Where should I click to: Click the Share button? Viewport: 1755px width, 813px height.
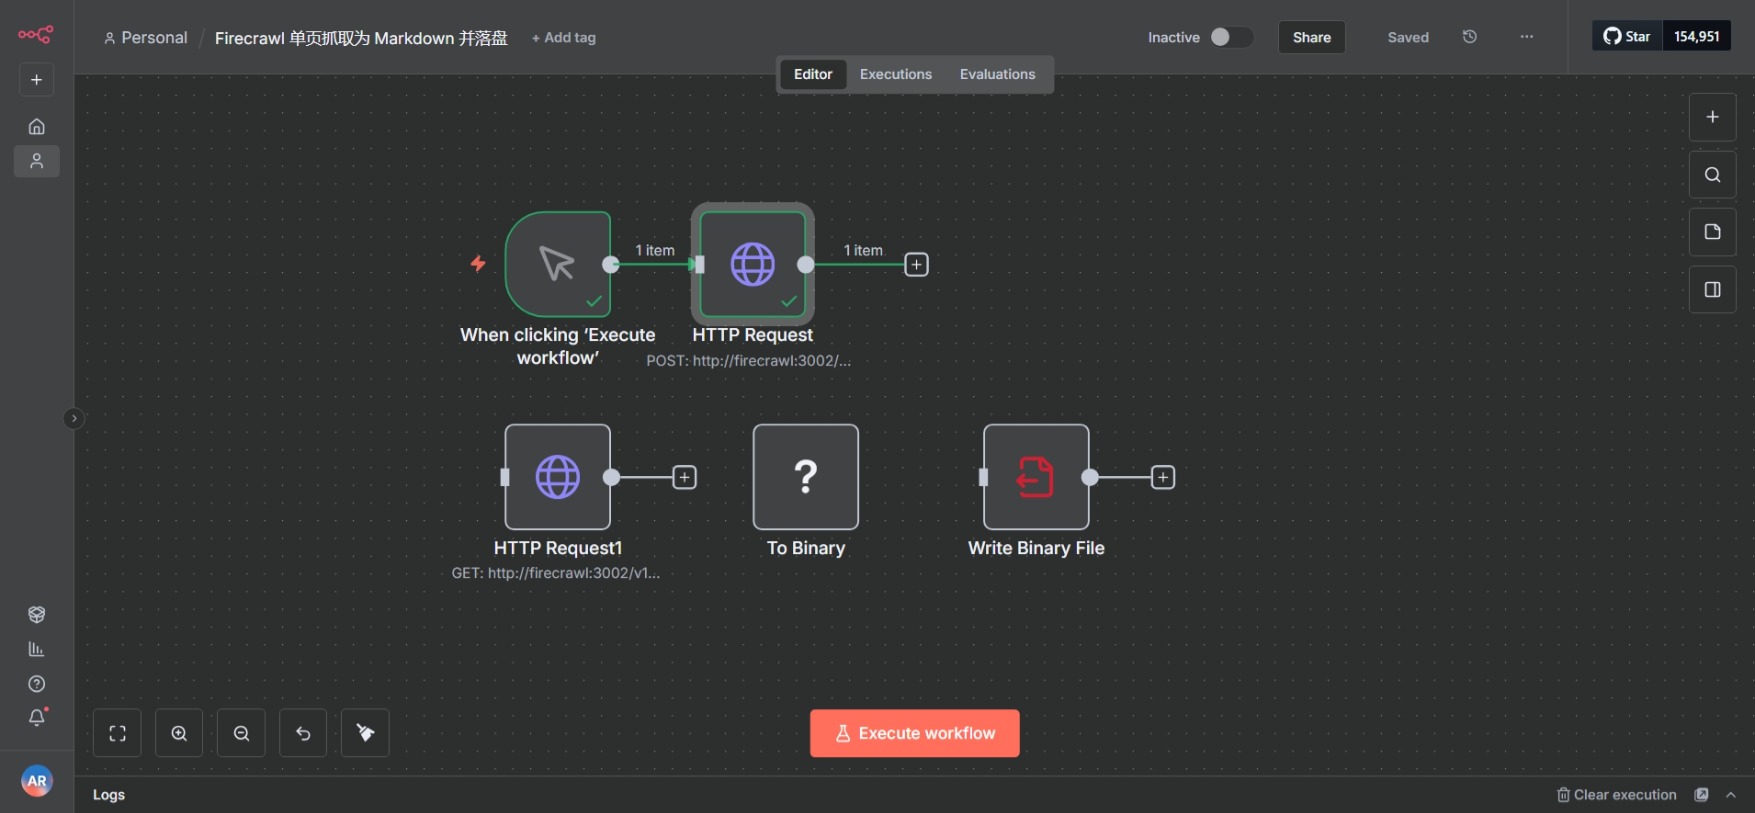1311,37
